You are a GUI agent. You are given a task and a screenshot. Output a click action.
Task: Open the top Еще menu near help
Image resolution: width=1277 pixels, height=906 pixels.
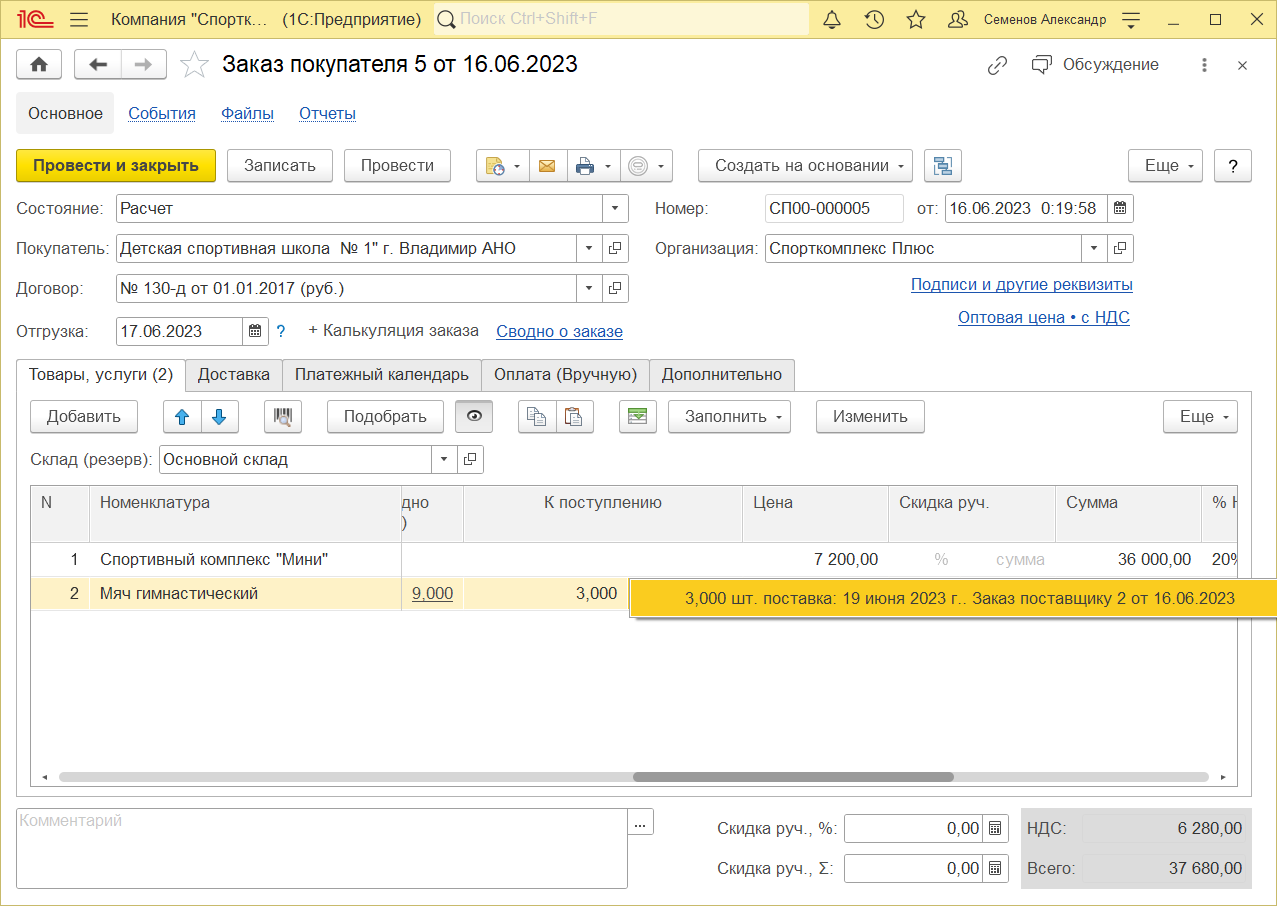(1165, 166)
